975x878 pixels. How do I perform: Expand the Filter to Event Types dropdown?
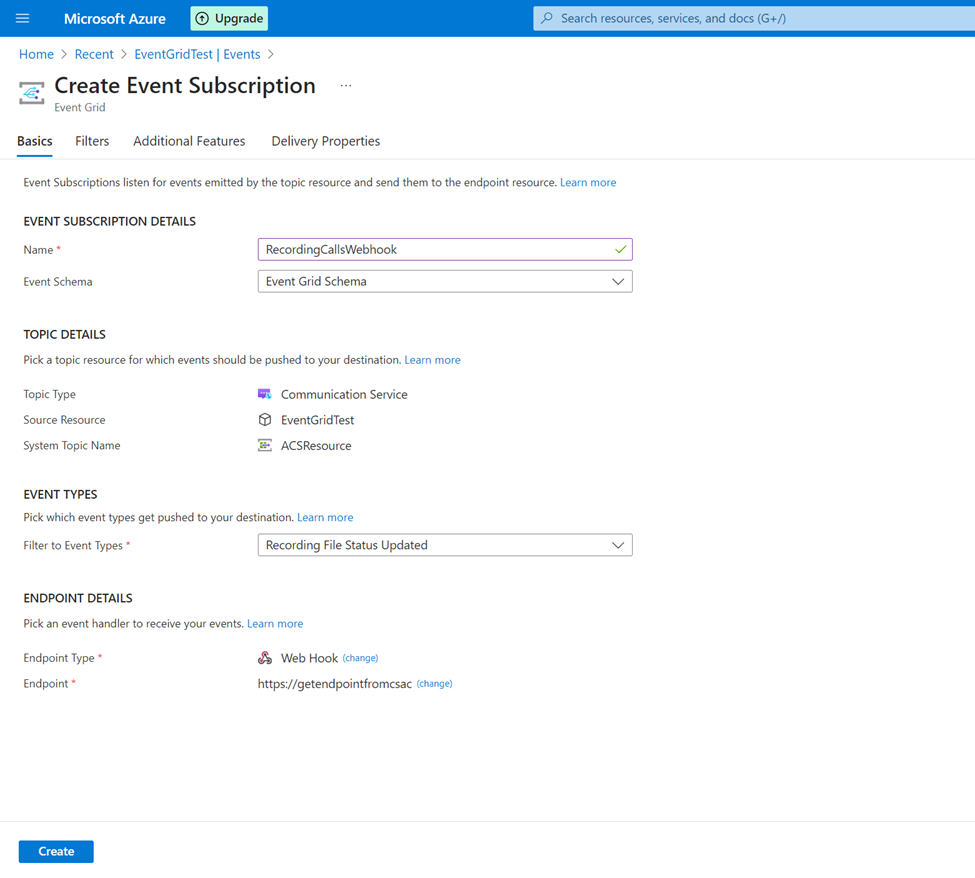pyautogui.click(x=445, y=545)
